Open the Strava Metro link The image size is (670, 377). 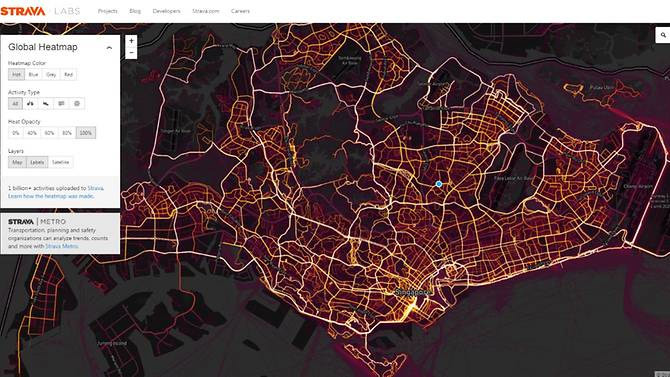click(x=62, y=246)
